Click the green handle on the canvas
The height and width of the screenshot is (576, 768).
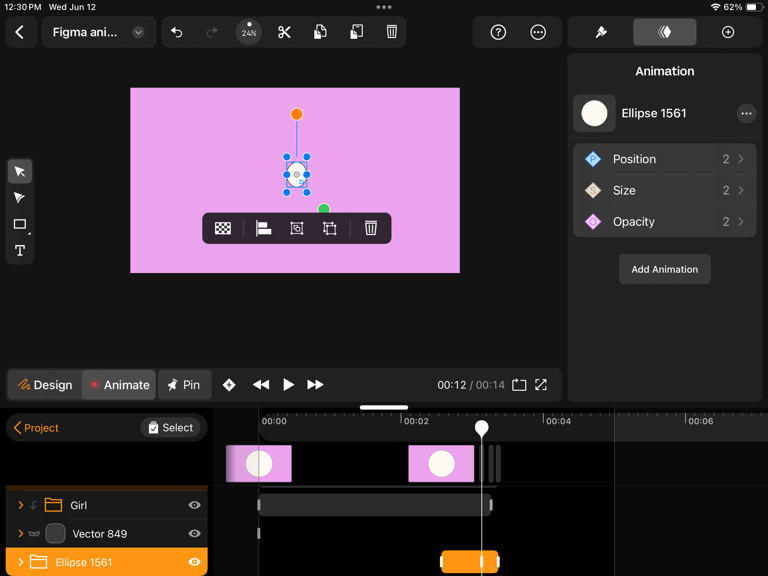324,209
